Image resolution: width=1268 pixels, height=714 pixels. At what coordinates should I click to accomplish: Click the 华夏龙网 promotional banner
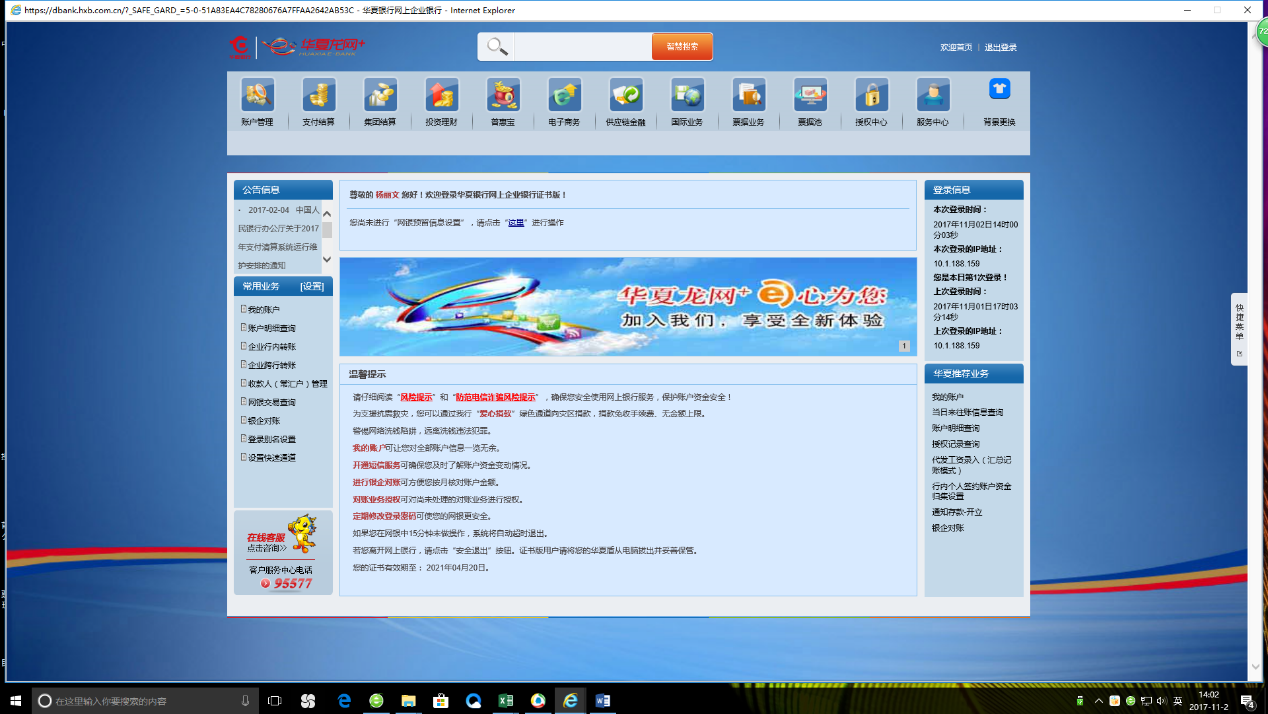pyautogui.click(x=628, y=307)
